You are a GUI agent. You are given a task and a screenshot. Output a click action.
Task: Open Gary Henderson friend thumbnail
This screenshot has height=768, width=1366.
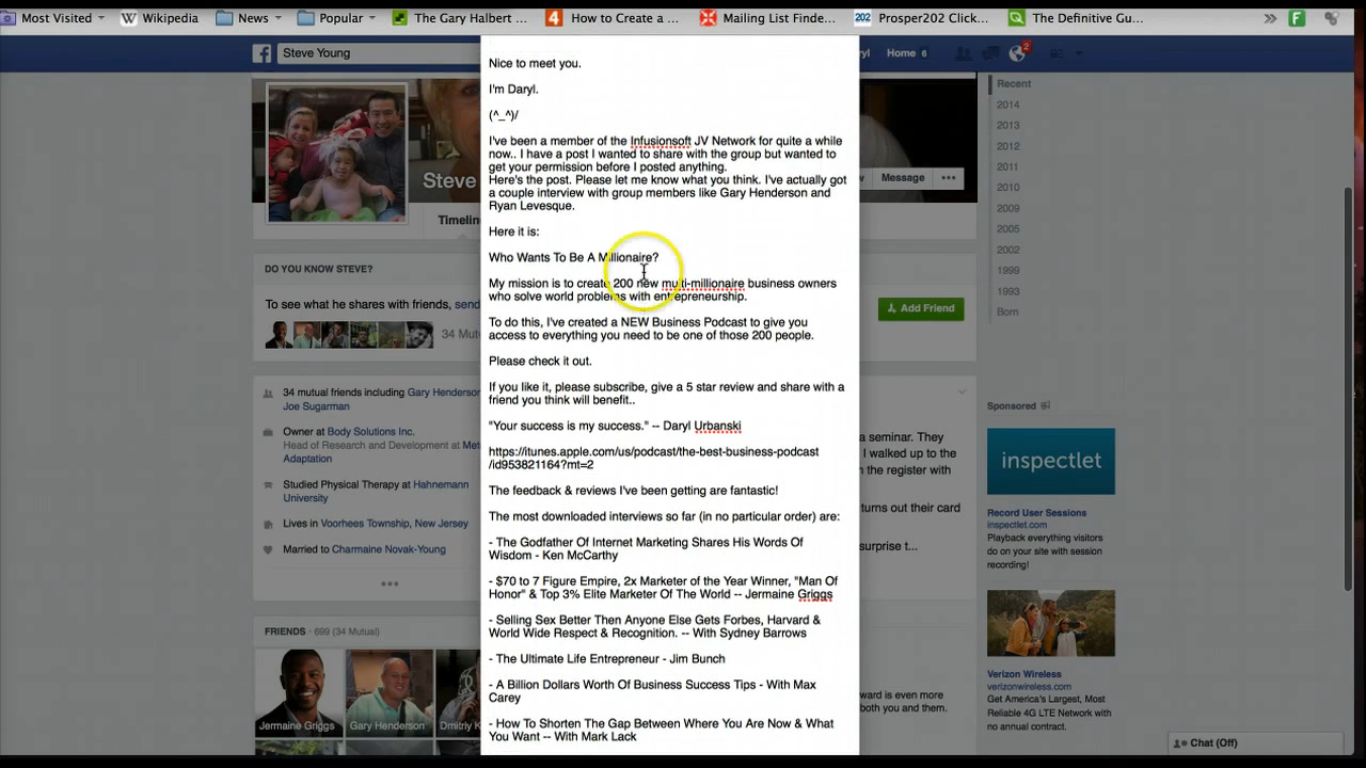(x=389, y=694)
